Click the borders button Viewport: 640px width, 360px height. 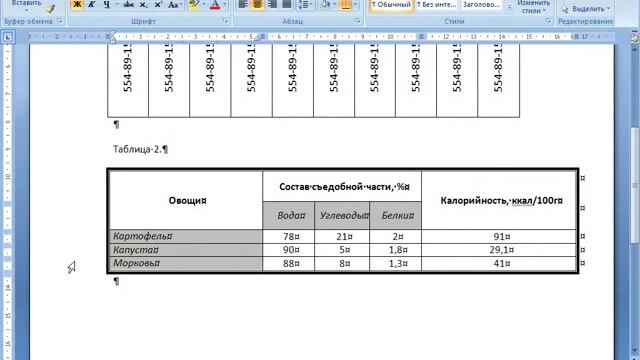[345, 4]
